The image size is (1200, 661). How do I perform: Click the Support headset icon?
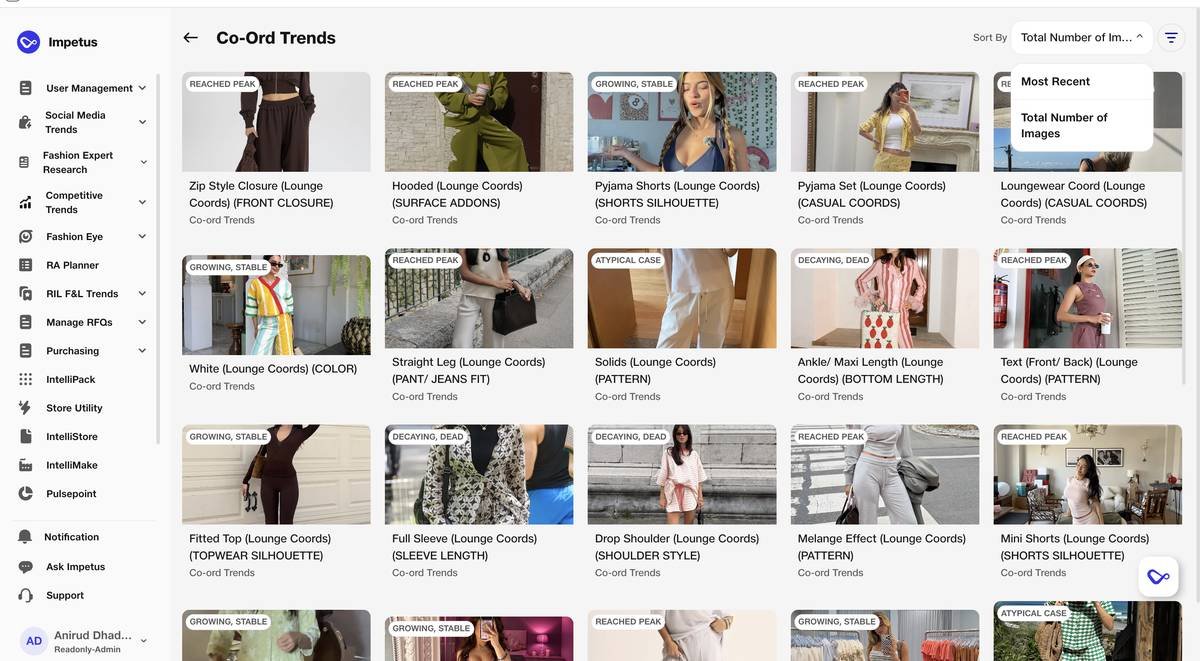(25, 595)
